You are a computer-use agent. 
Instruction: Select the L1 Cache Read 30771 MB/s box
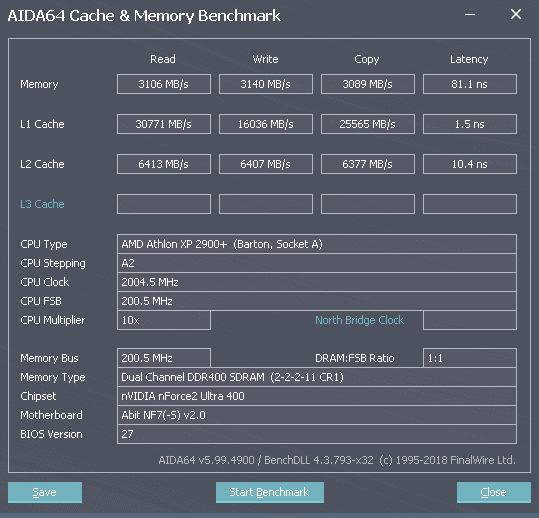click(164, 124)
